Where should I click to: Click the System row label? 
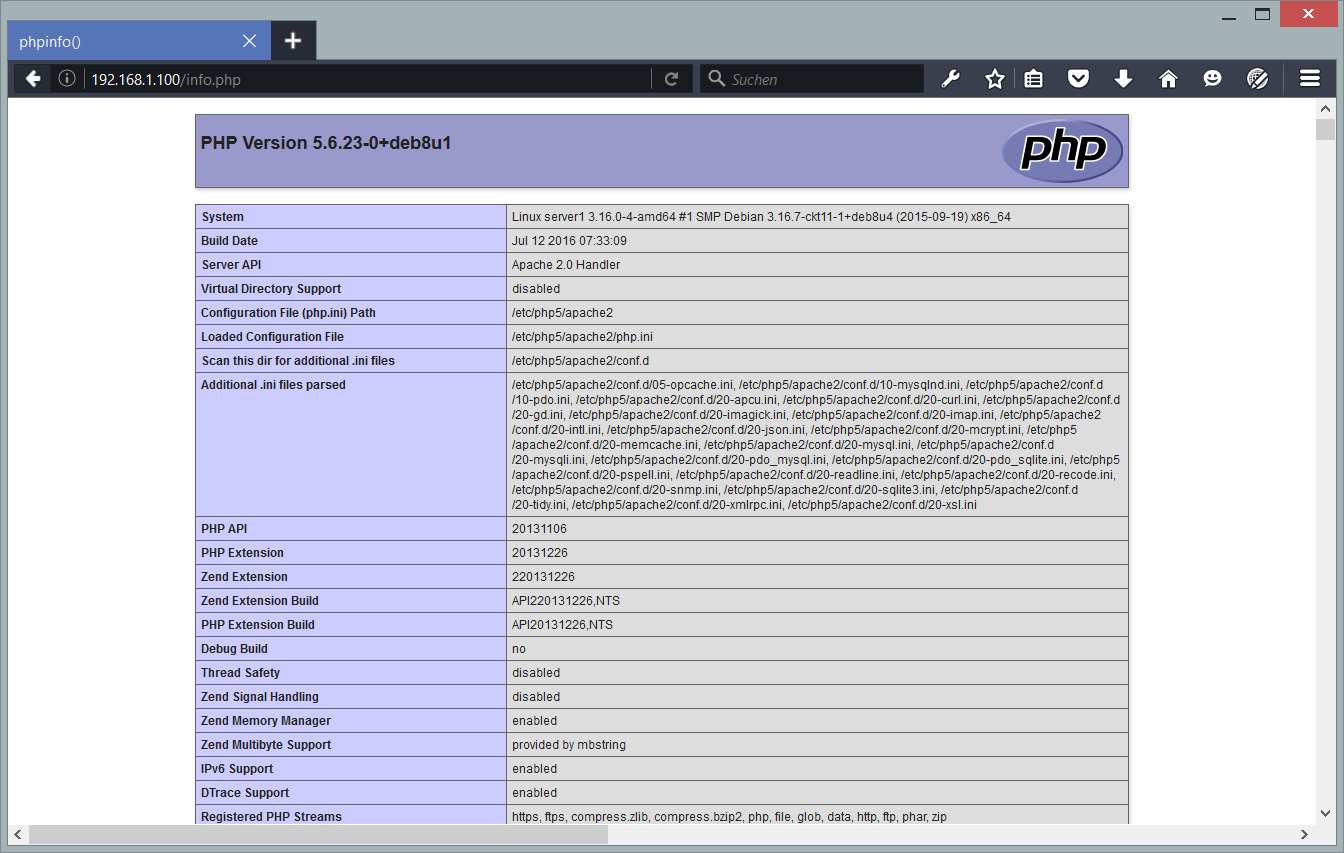click(222, 217)
